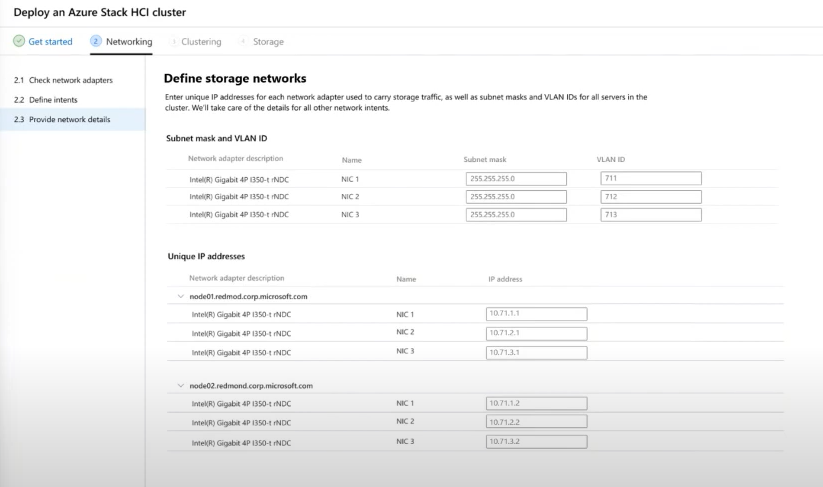823x487 pixels.
Task: Click the IP address column header
Action: tap(505, 279)
